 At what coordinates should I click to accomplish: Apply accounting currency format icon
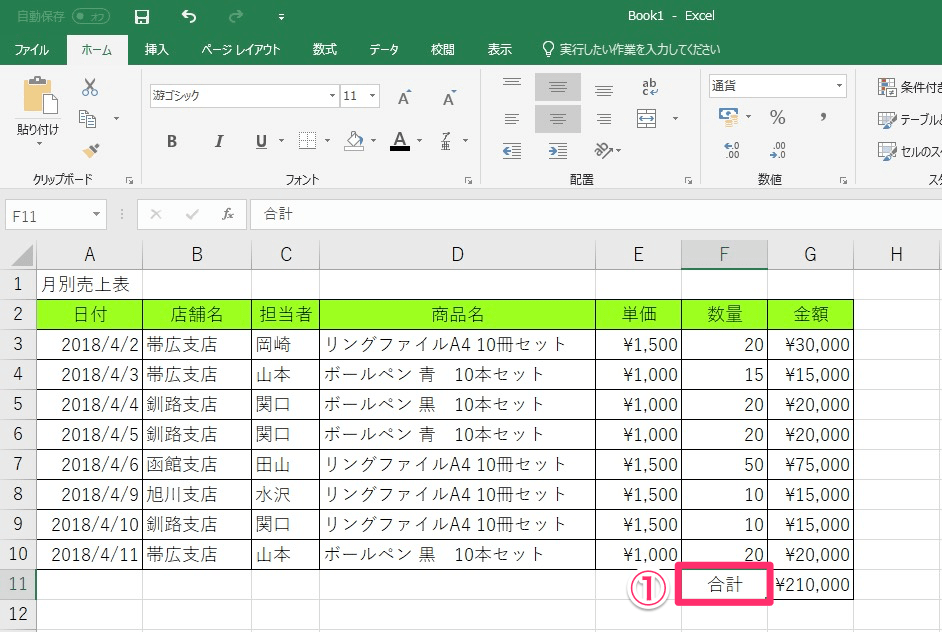pyautogui.click(x=729, y=117)
